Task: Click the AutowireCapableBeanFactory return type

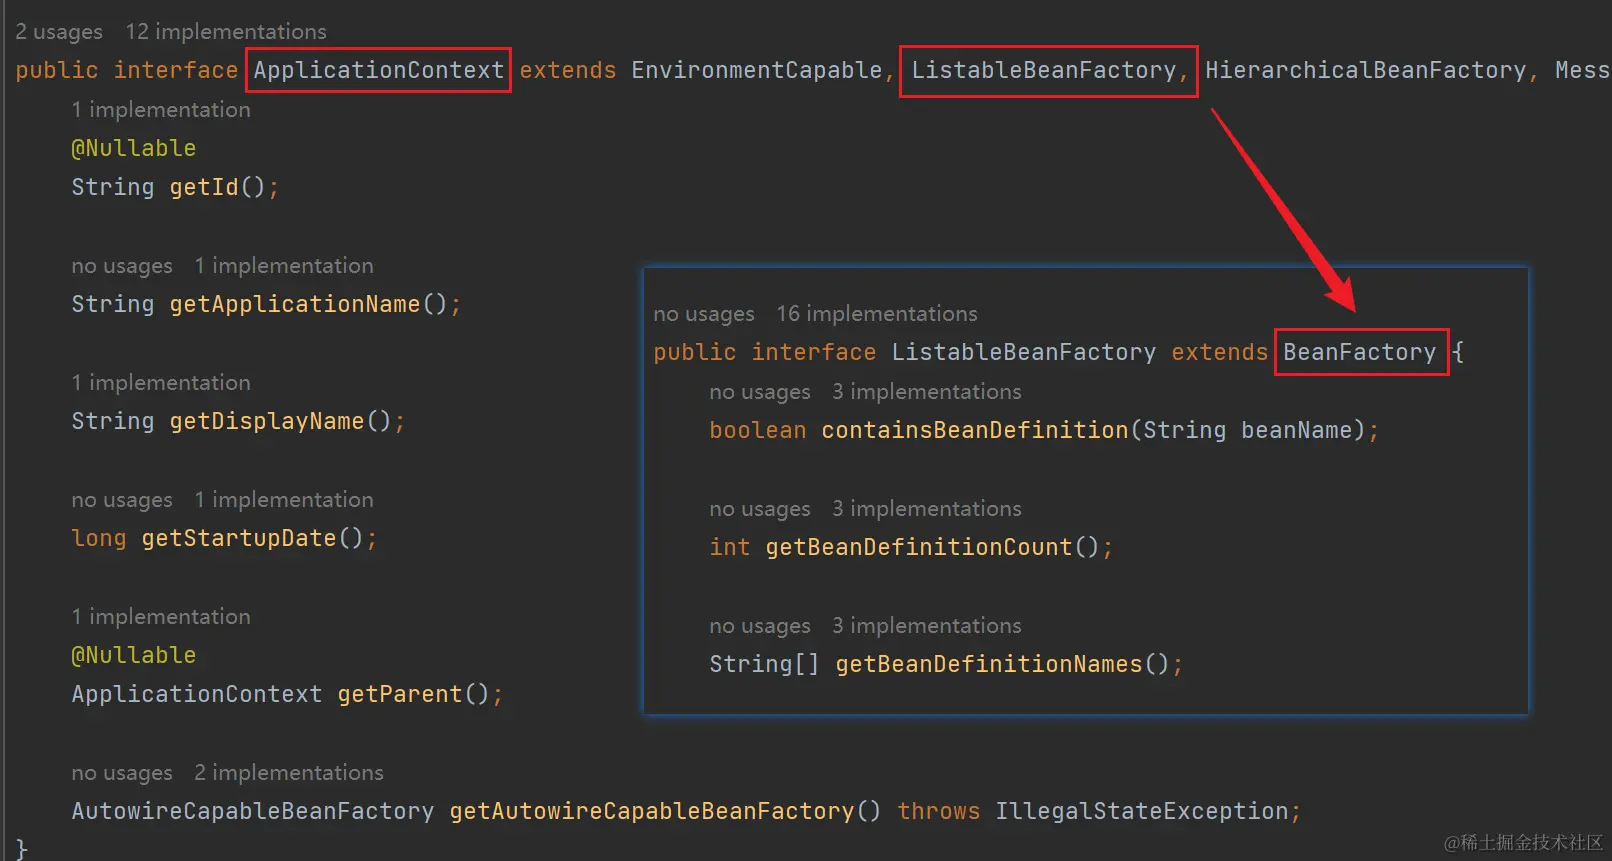Action: tap(253, 811)
